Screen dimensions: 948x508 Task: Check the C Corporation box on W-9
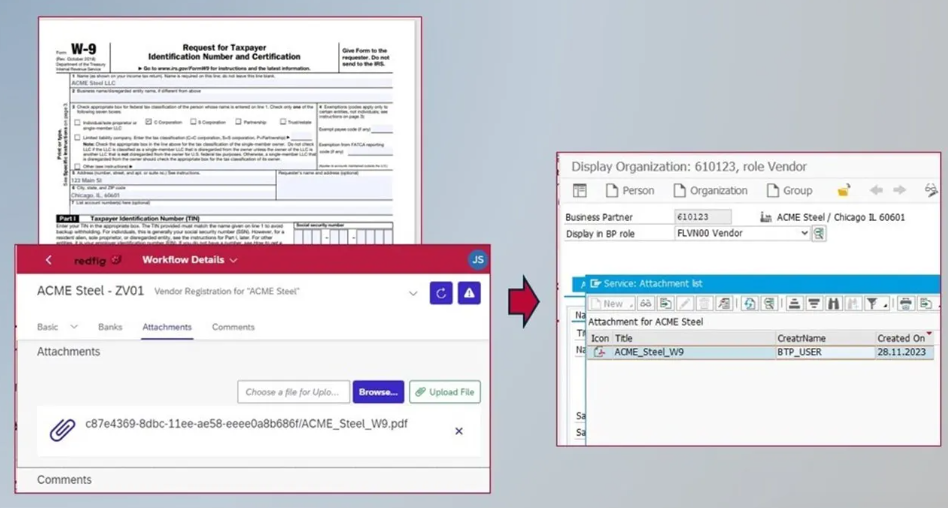coord(148,123)
